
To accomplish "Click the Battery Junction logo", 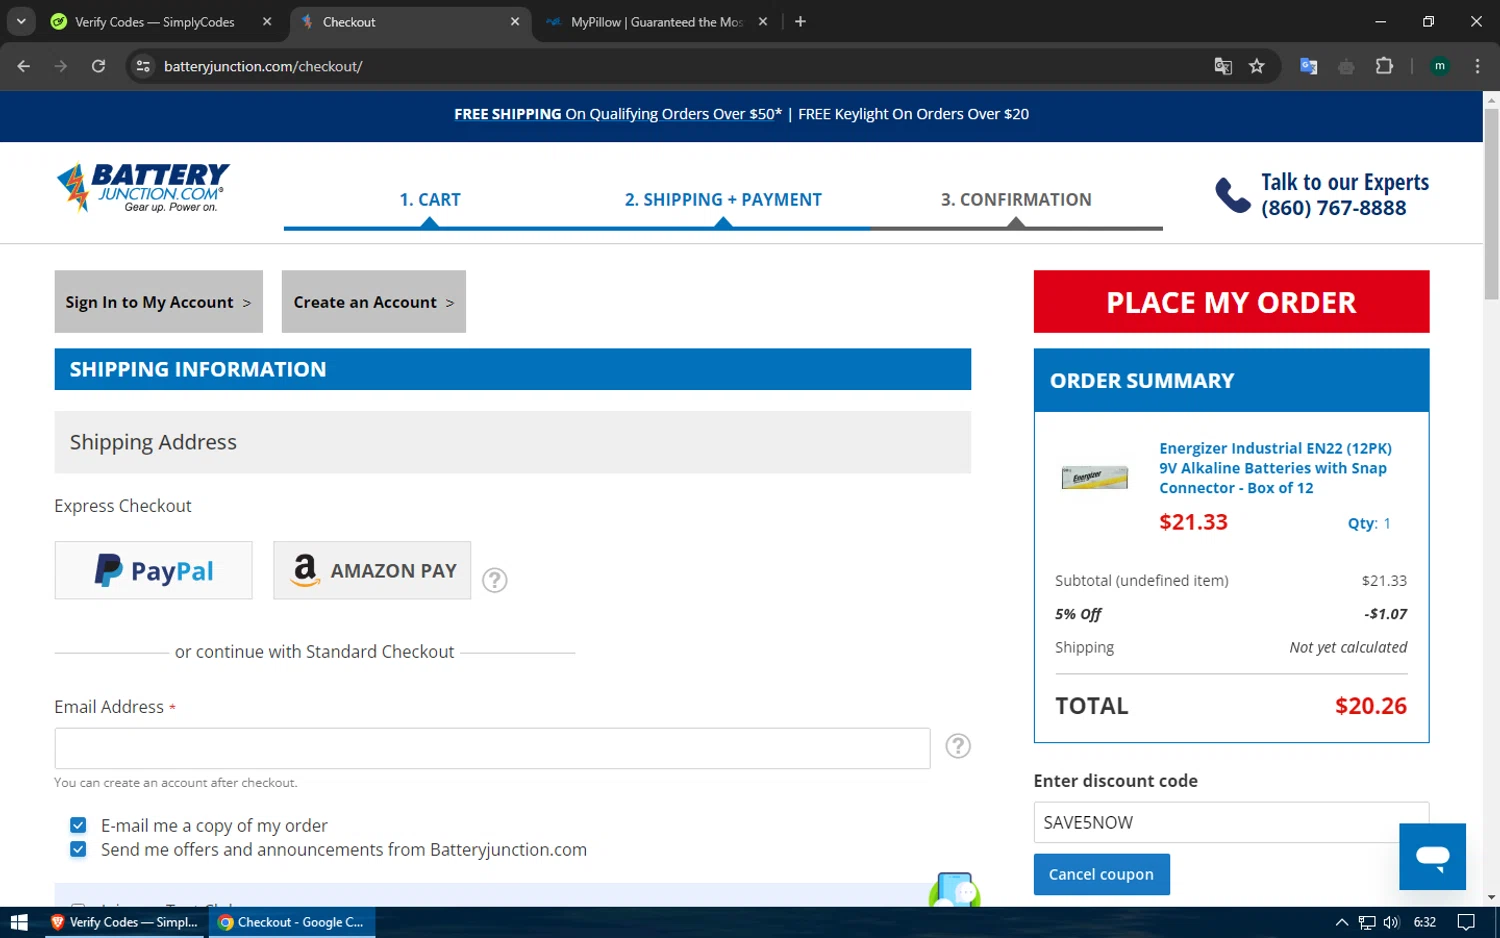I will point(143,188).
